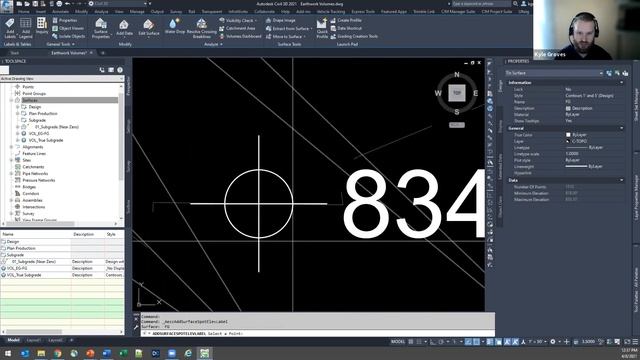Click the Layer C-TOPO color swatch
Screen dimensions: 640x360
click(x=568, y=141)
